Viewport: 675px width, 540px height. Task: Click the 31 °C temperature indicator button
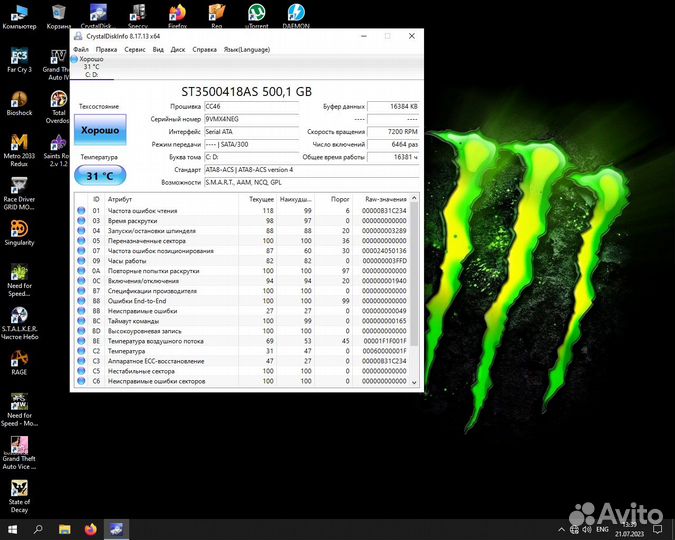pyautogui.click(x=99, y=175)
